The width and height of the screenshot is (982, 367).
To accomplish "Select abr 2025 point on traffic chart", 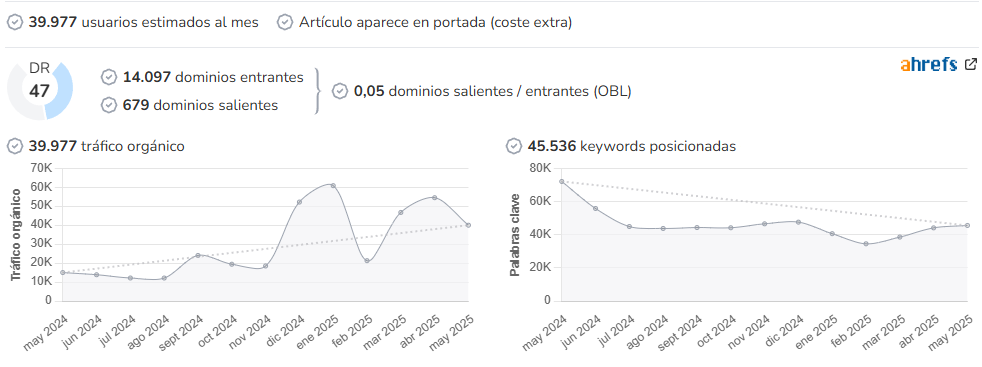I will [435, 197].
